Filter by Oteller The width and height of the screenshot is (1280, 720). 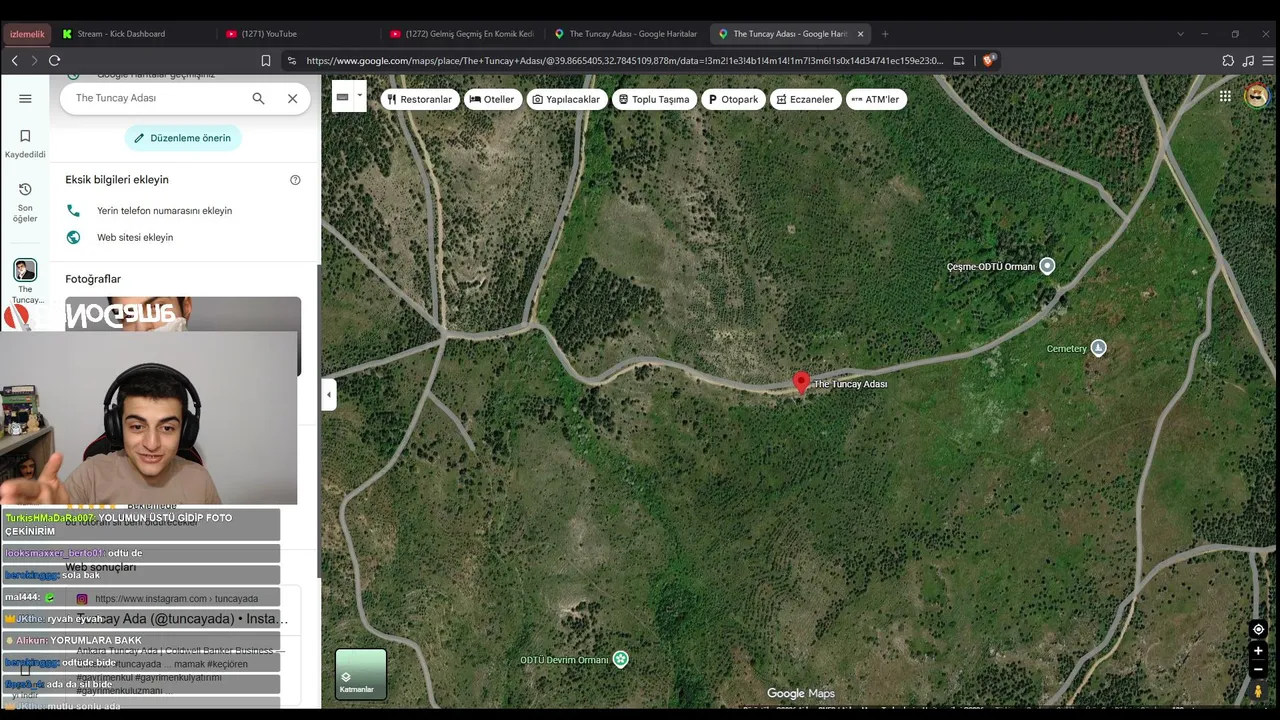click(x=492, y=99)
